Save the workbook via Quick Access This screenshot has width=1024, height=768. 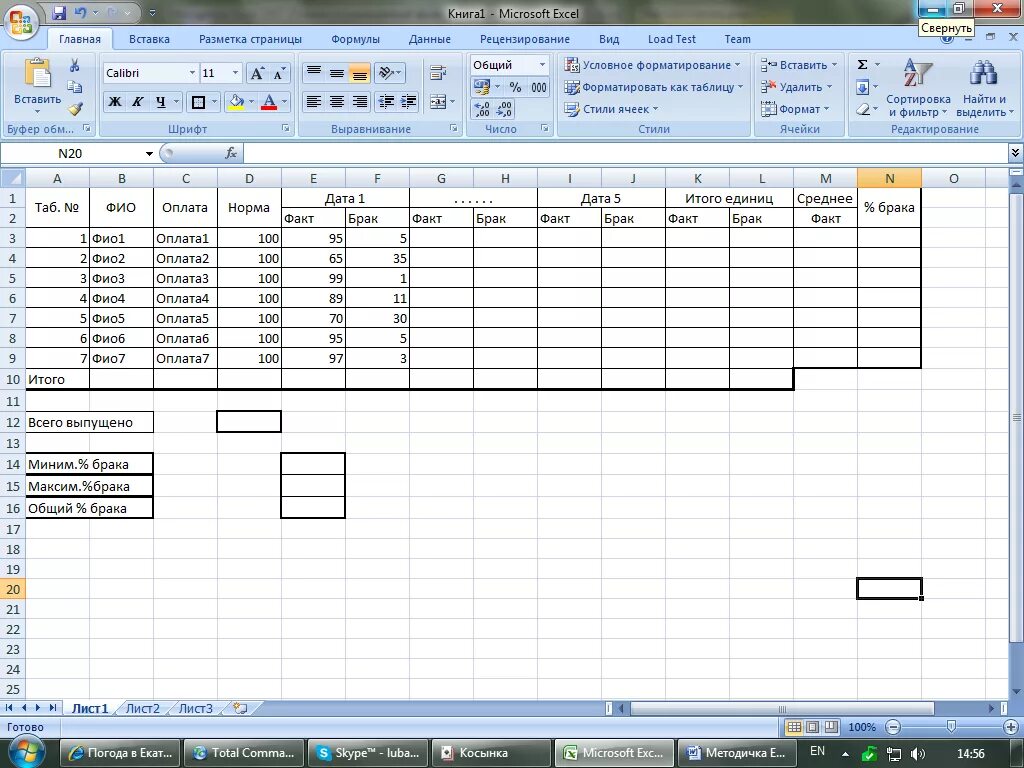(59, 12)
